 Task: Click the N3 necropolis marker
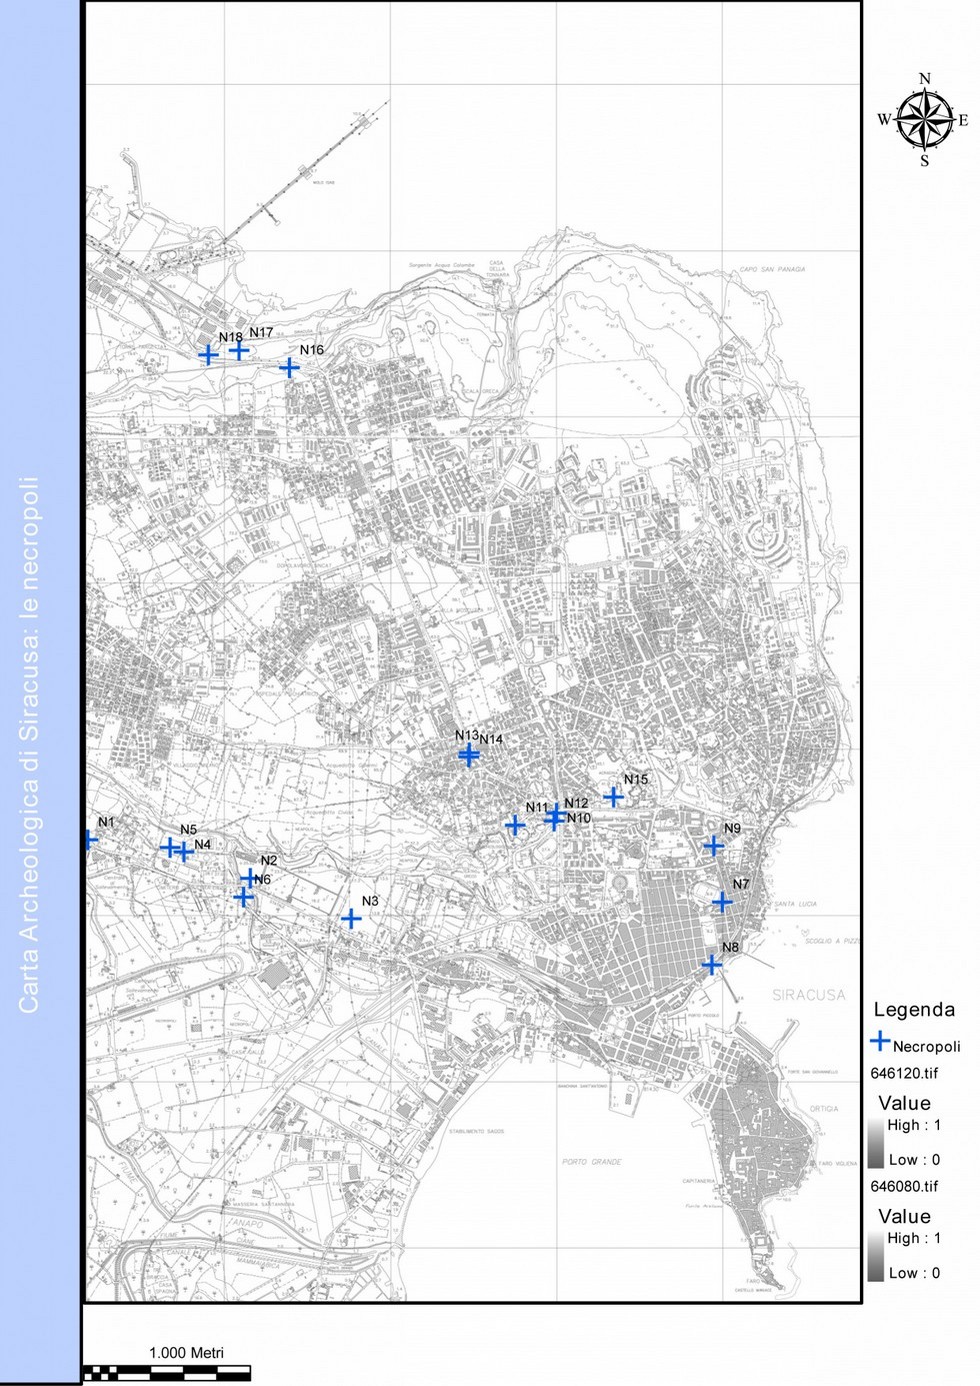point(351,919)
